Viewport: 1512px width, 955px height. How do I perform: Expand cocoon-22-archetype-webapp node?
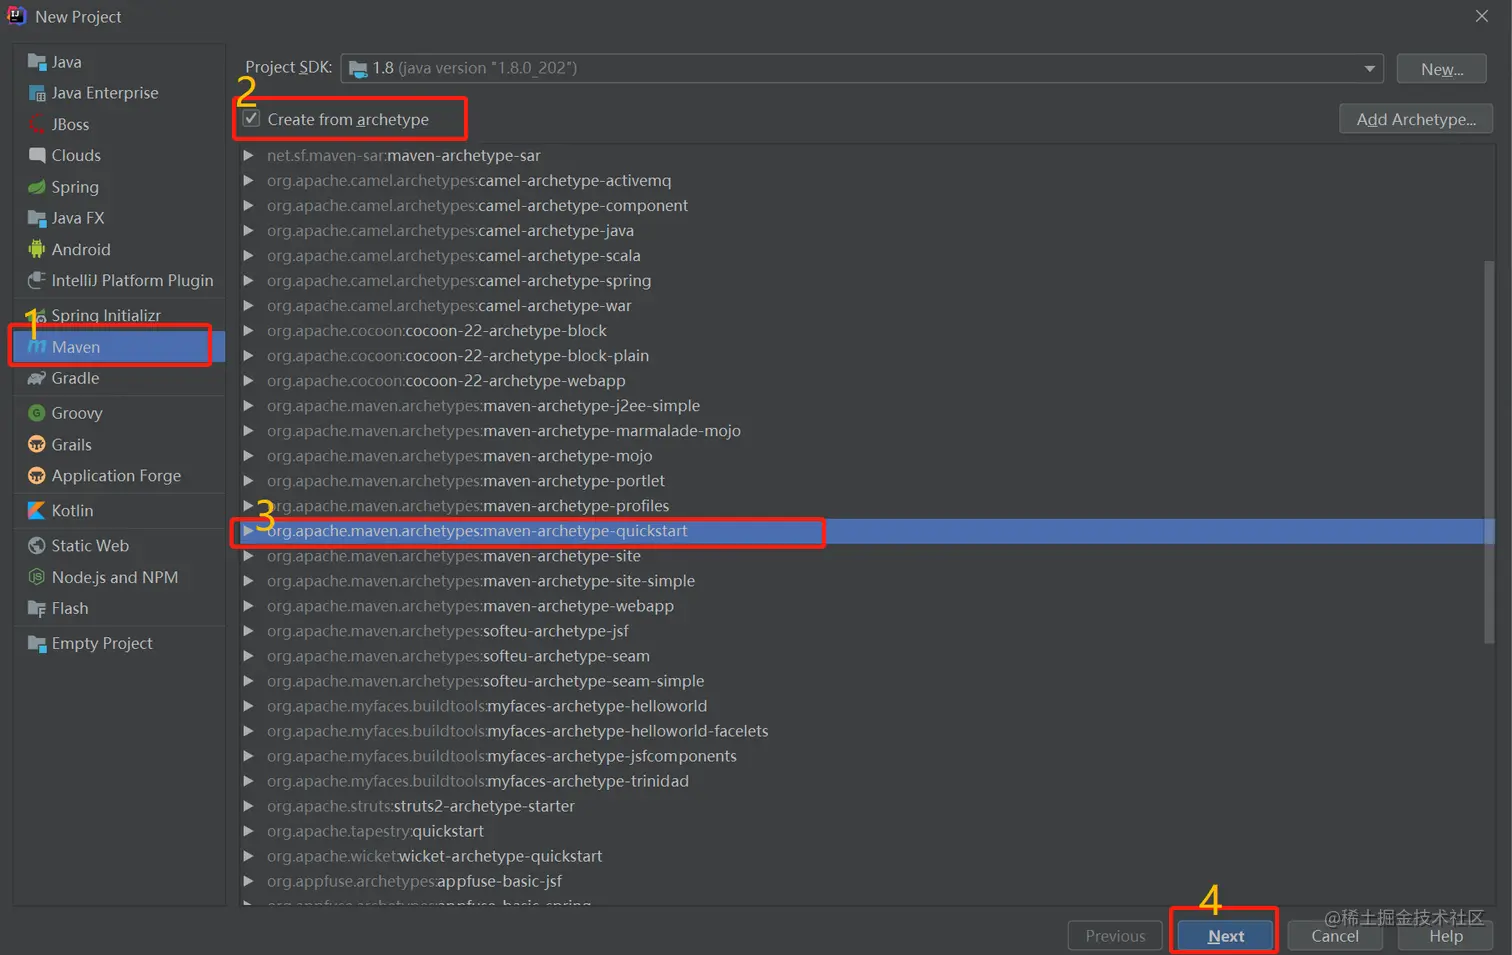(248, 380)
